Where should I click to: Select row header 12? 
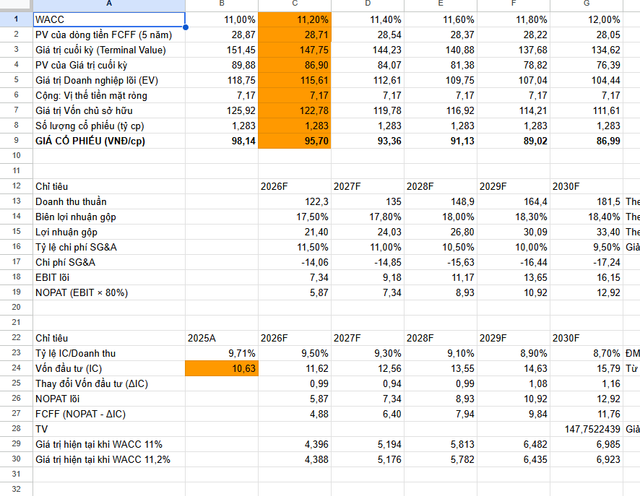pyautogui.click(x=16, y=187)
